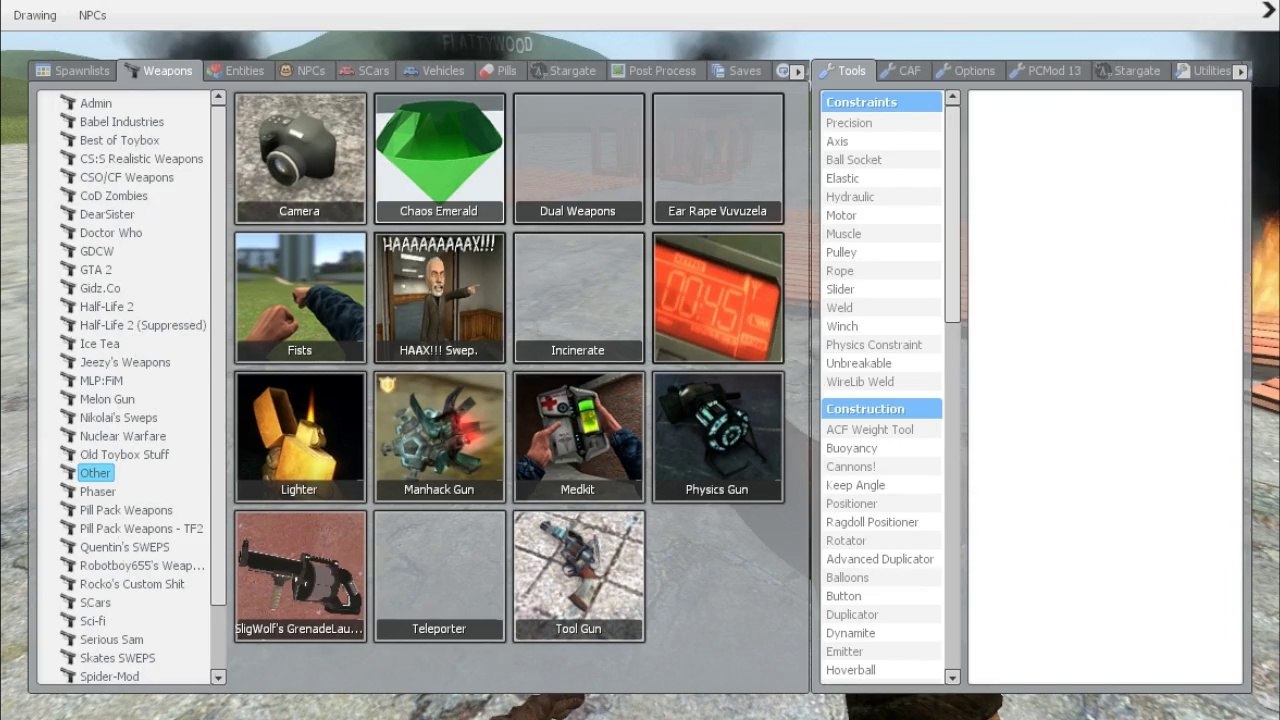Viewport: 1280px width, 720px height.
Task: Open the Pill Pack Weapons - TF2 category
Action: point(141,529)
